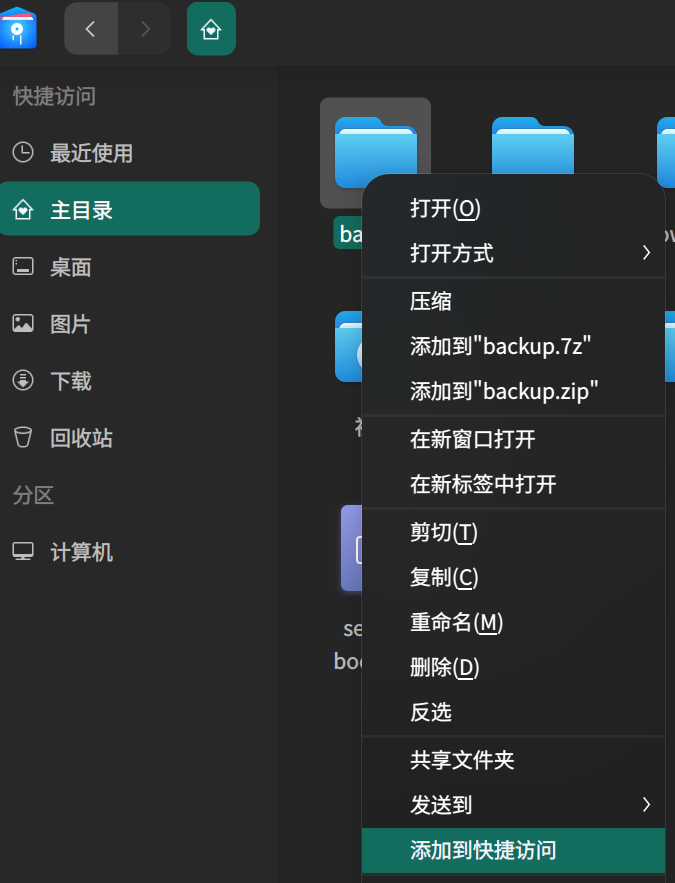This screenshot has width=675, height=883.
Task: Choose 剪切(T) from the context menu
Action: tap(513, 532)
